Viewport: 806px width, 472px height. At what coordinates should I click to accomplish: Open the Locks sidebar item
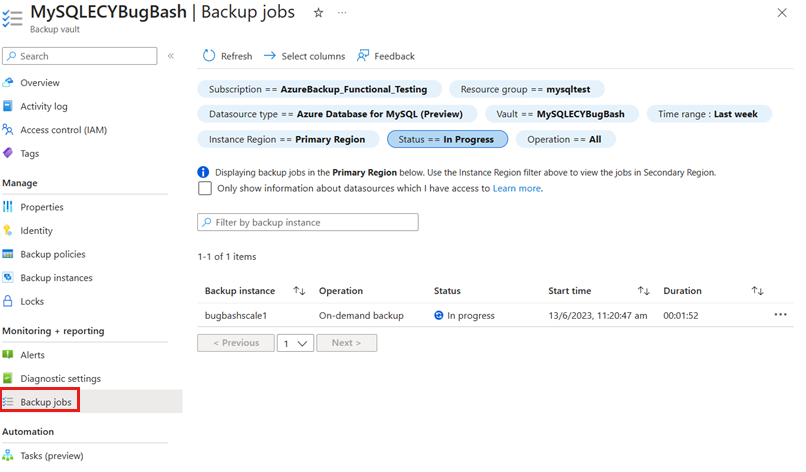tap(32, 301)
